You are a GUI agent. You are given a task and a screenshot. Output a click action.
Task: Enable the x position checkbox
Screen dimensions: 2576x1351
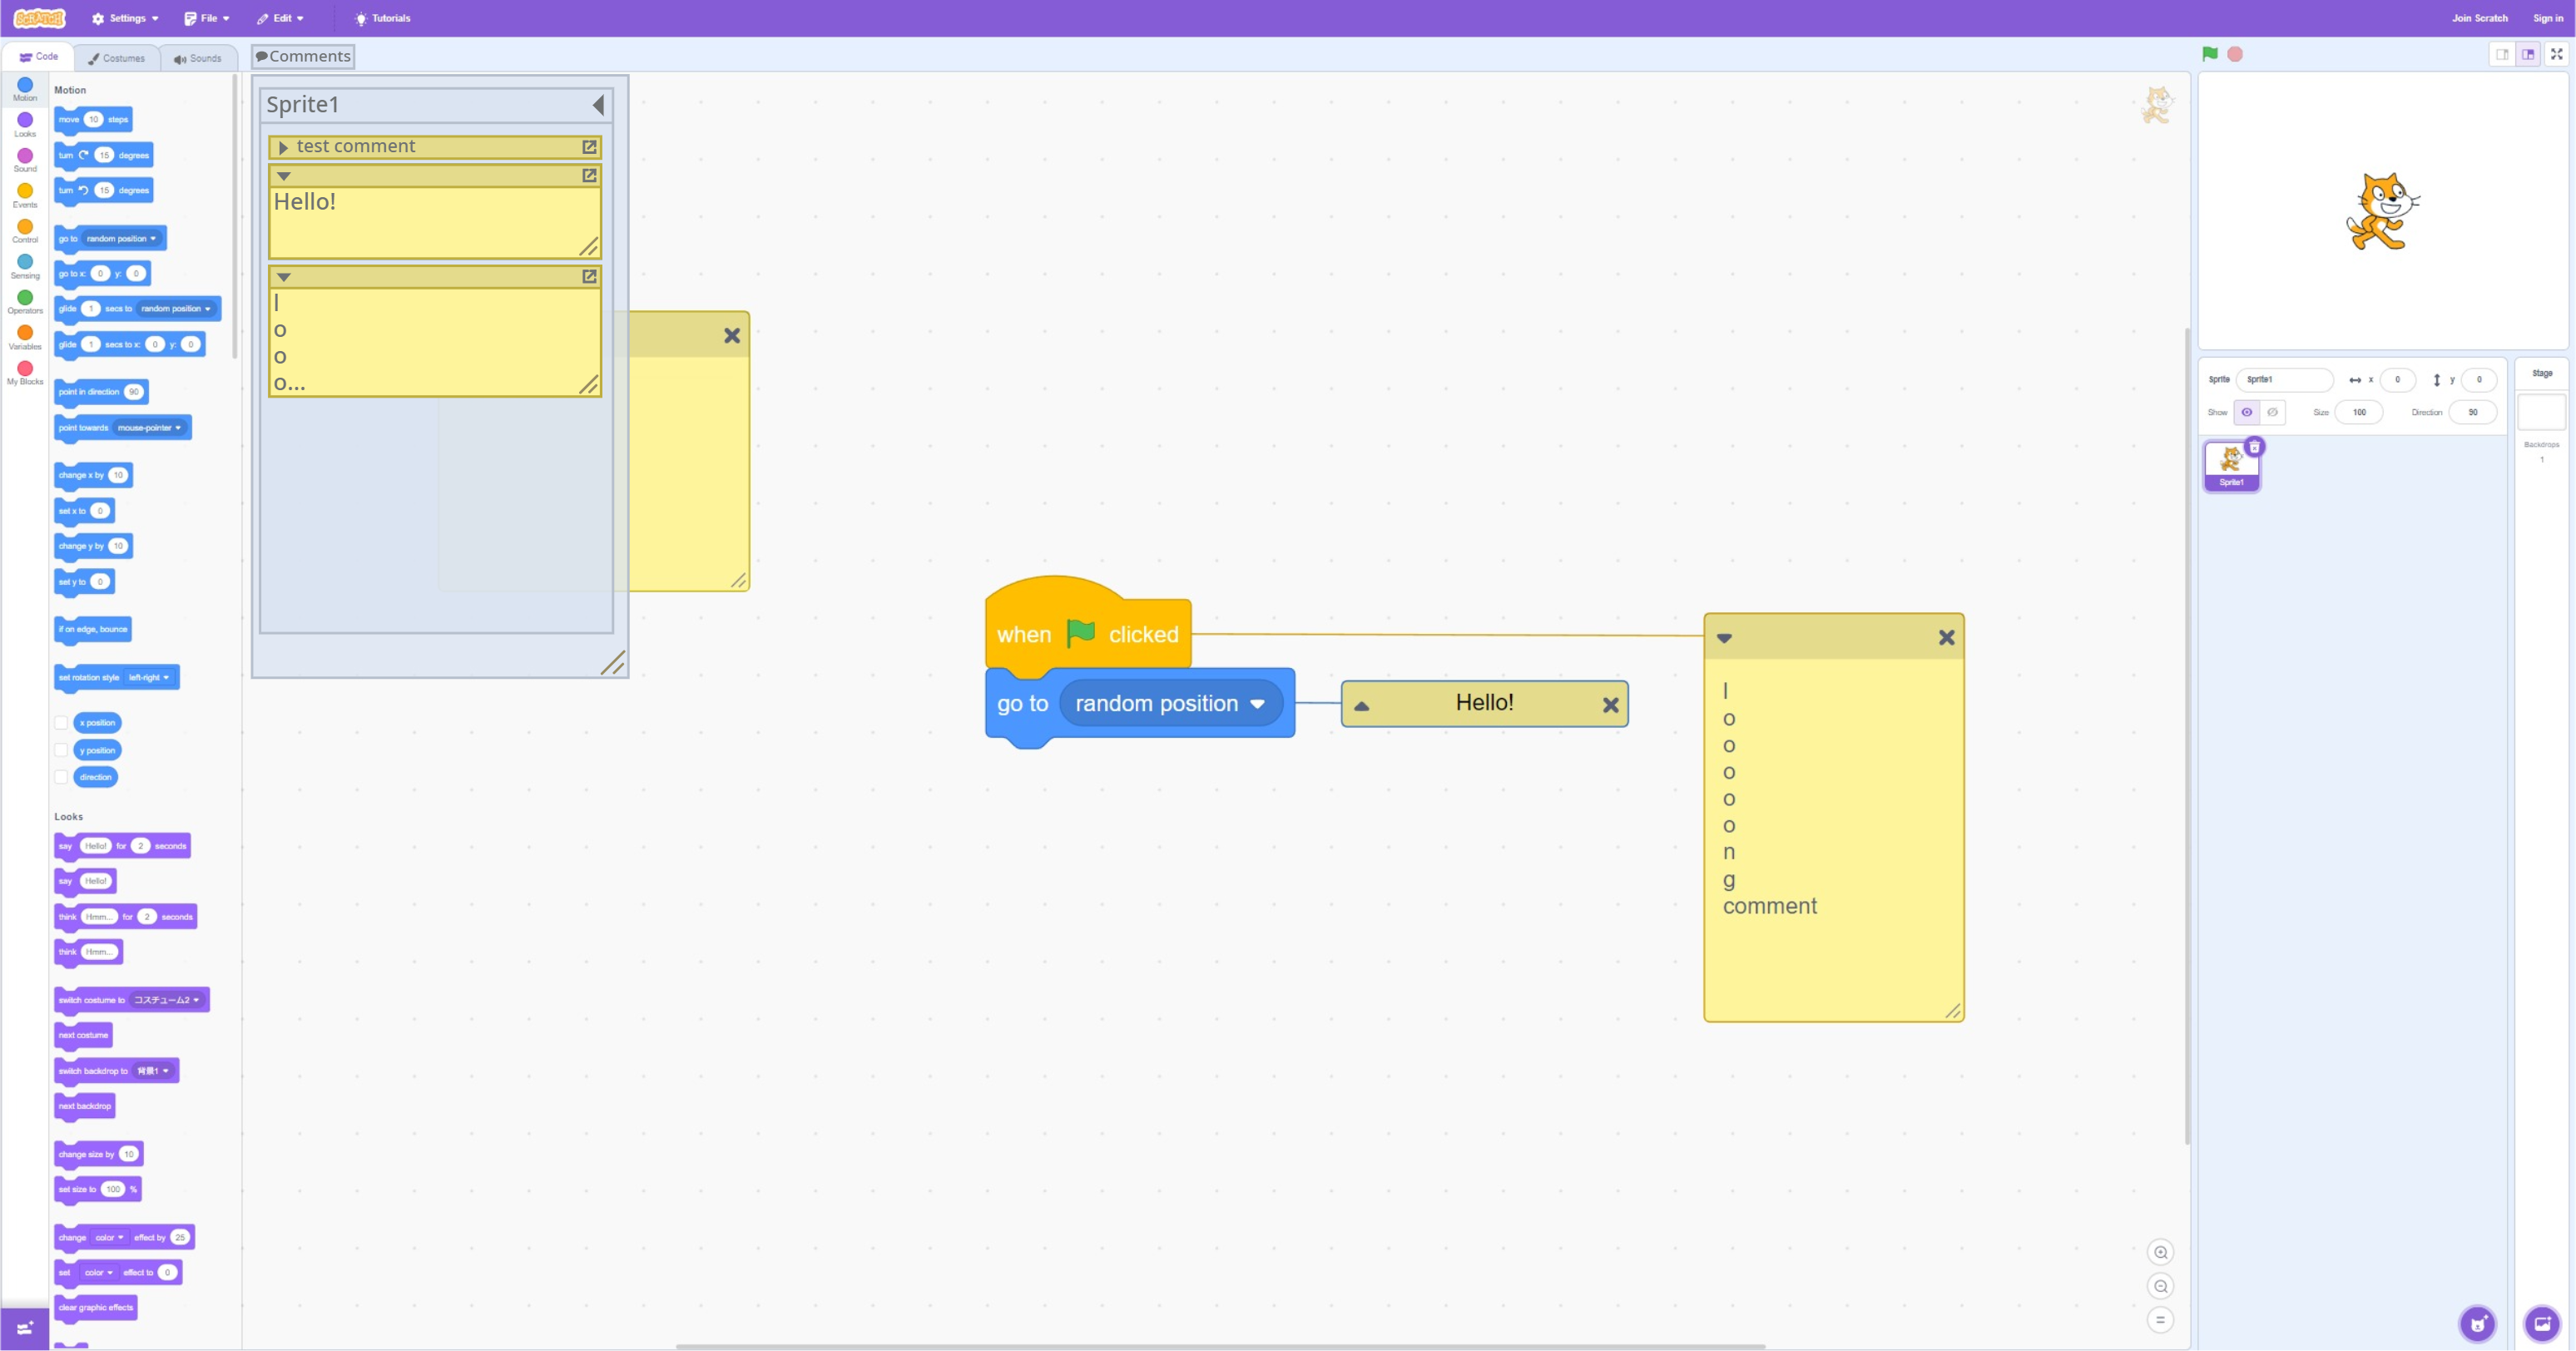61,723
